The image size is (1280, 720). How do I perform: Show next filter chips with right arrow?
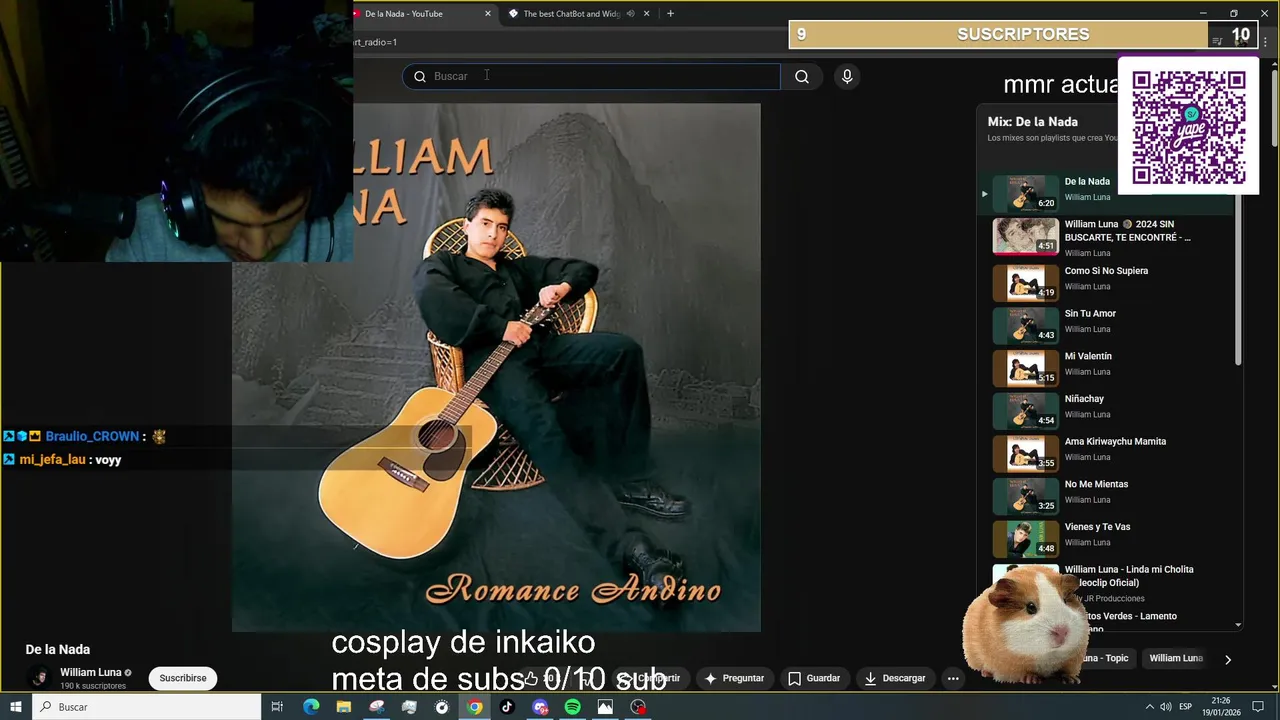[1228, 659]
